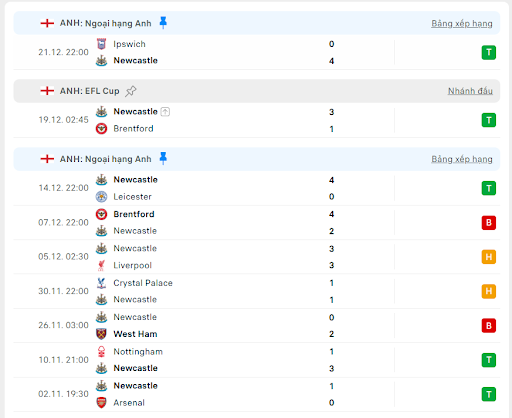The image size is (512, 418).
Task: Click orange H badge for Liverpool match
Action: tap(489, 257)
